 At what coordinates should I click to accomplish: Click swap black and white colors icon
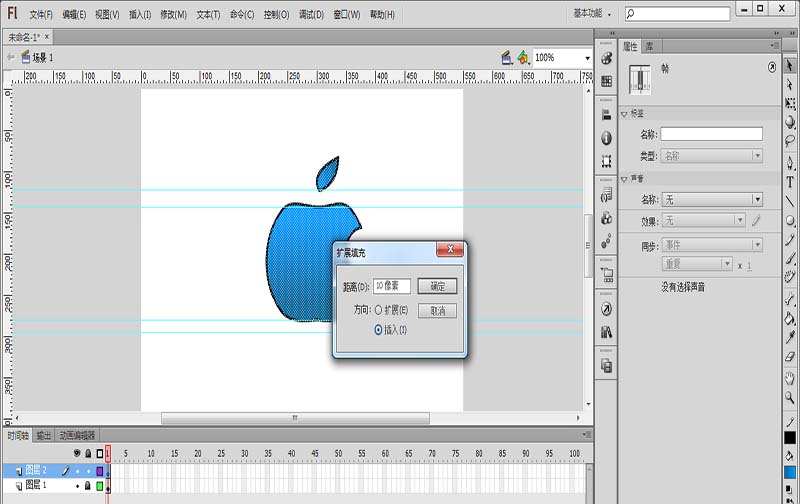click(x=790, y=489)
